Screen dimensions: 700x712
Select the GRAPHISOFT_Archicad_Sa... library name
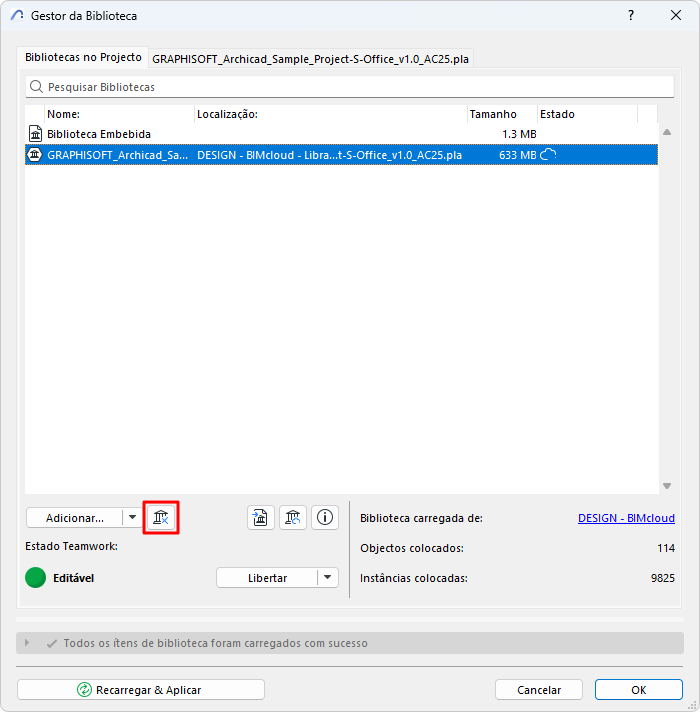tap(118, 155)
